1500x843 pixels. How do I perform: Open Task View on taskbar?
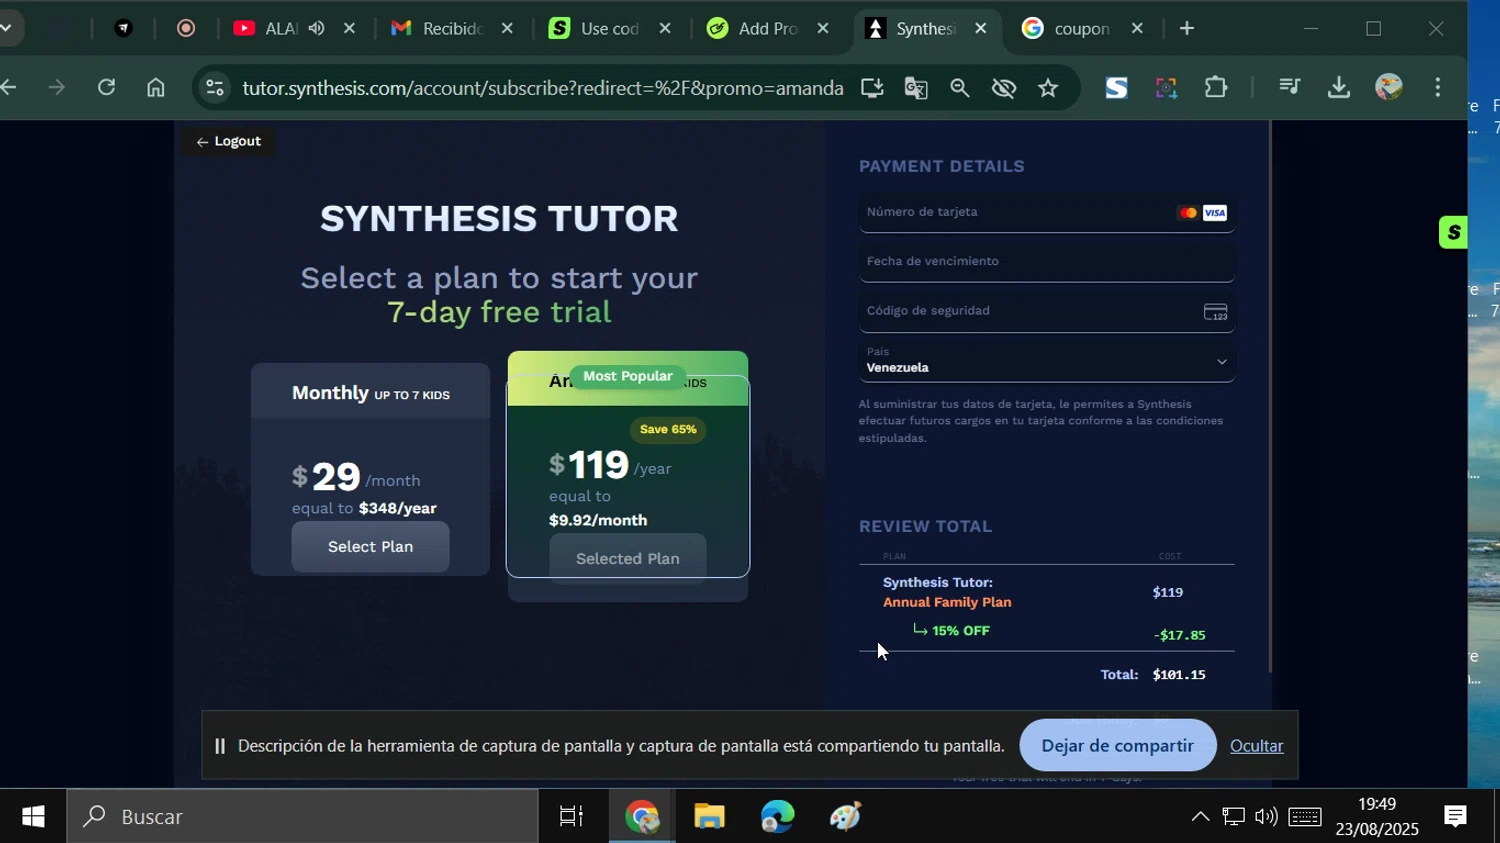coord(571,816)
